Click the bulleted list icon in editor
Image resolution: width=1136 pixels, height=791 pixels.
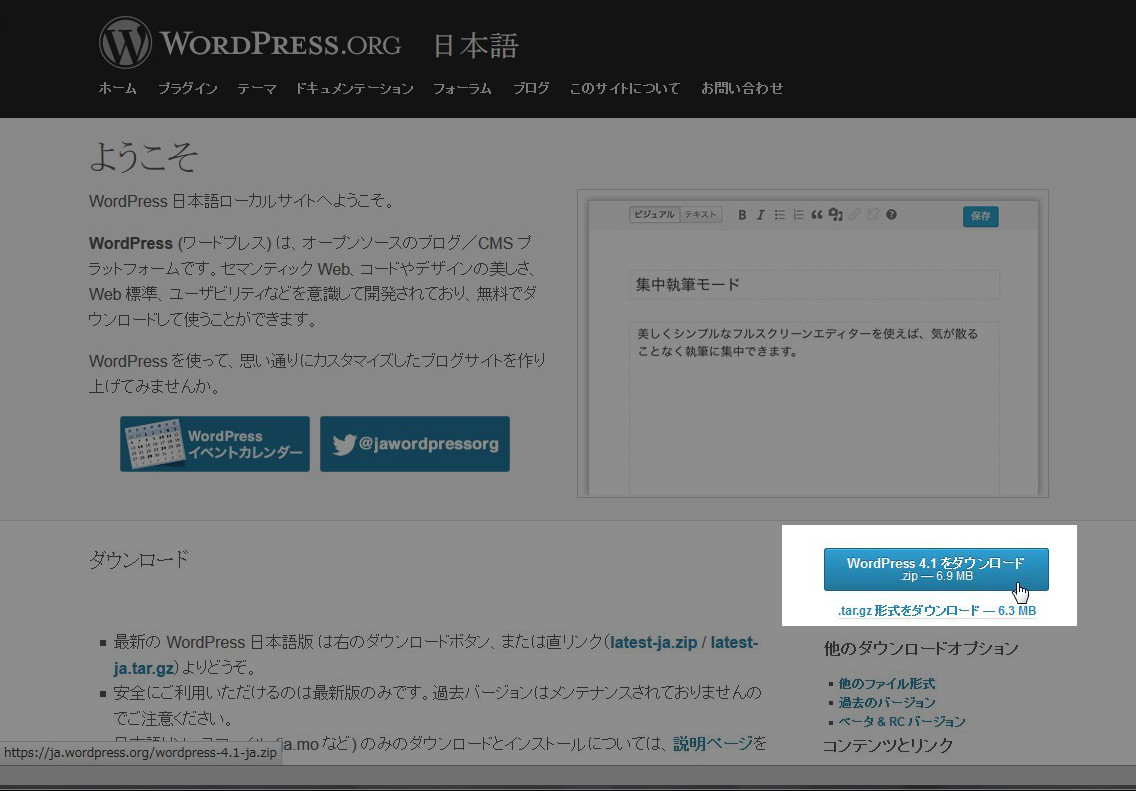pos(780,214)
